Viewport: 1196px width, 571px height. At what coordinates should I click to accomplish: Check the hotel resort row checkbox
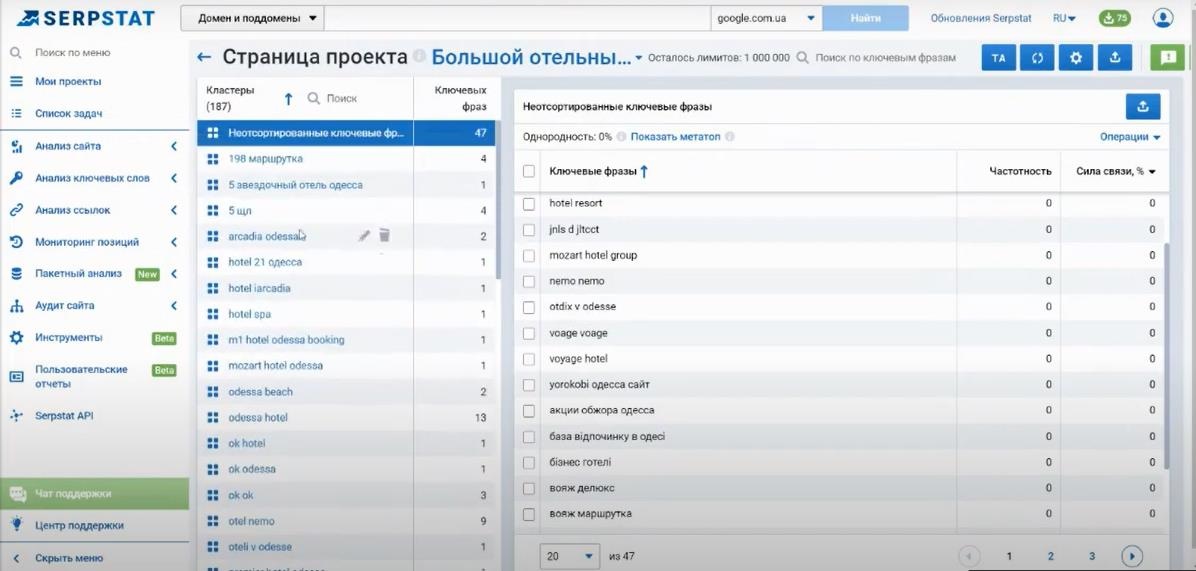(x=529, y=204)
